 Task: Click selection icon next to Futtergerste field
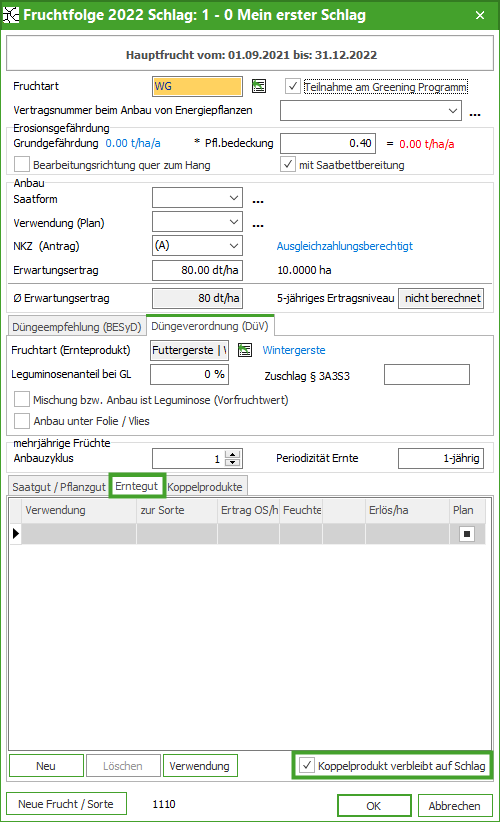(245, 350)
